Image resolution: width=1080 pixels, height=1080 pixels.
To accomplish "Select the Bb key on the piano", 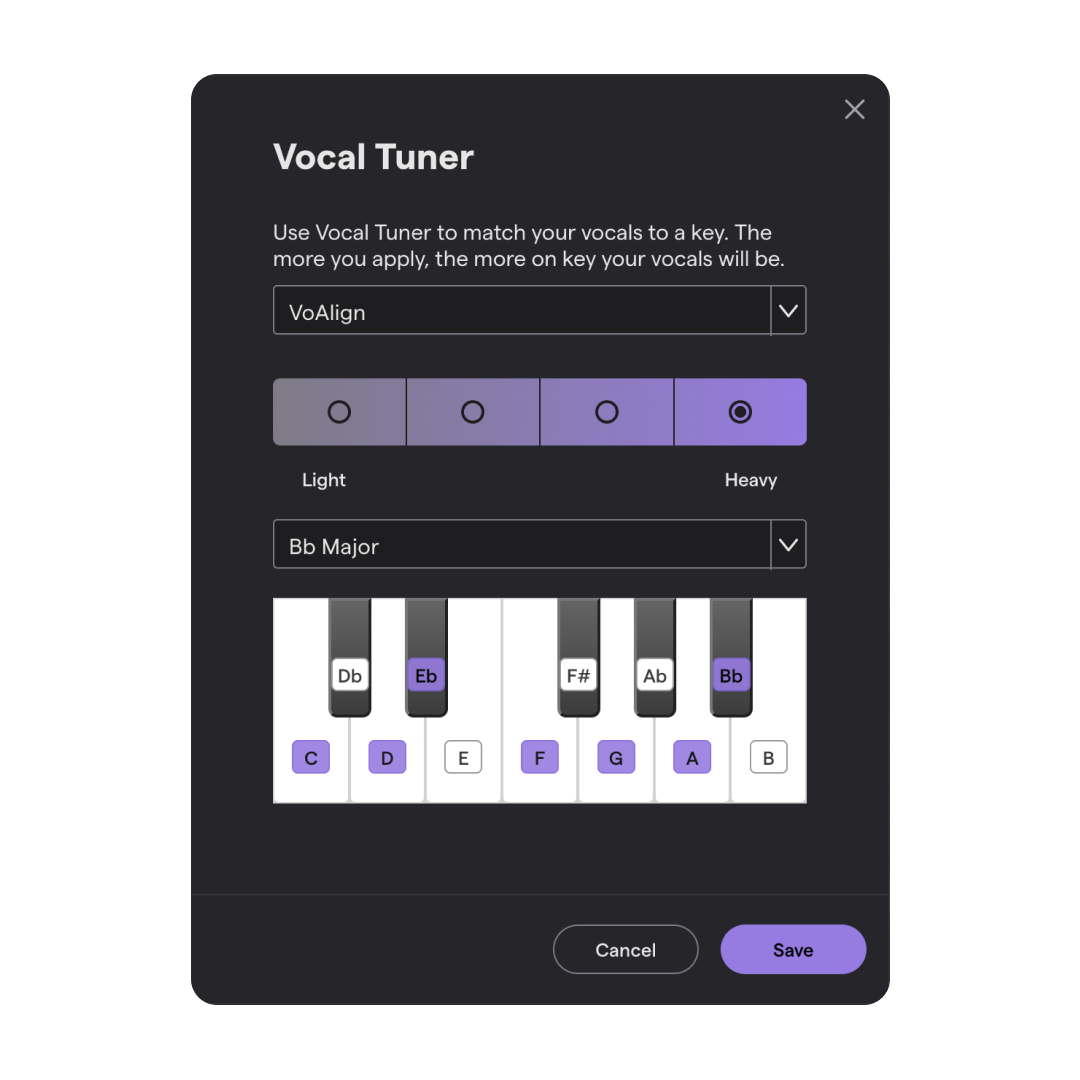I will (x=731, y=676).
